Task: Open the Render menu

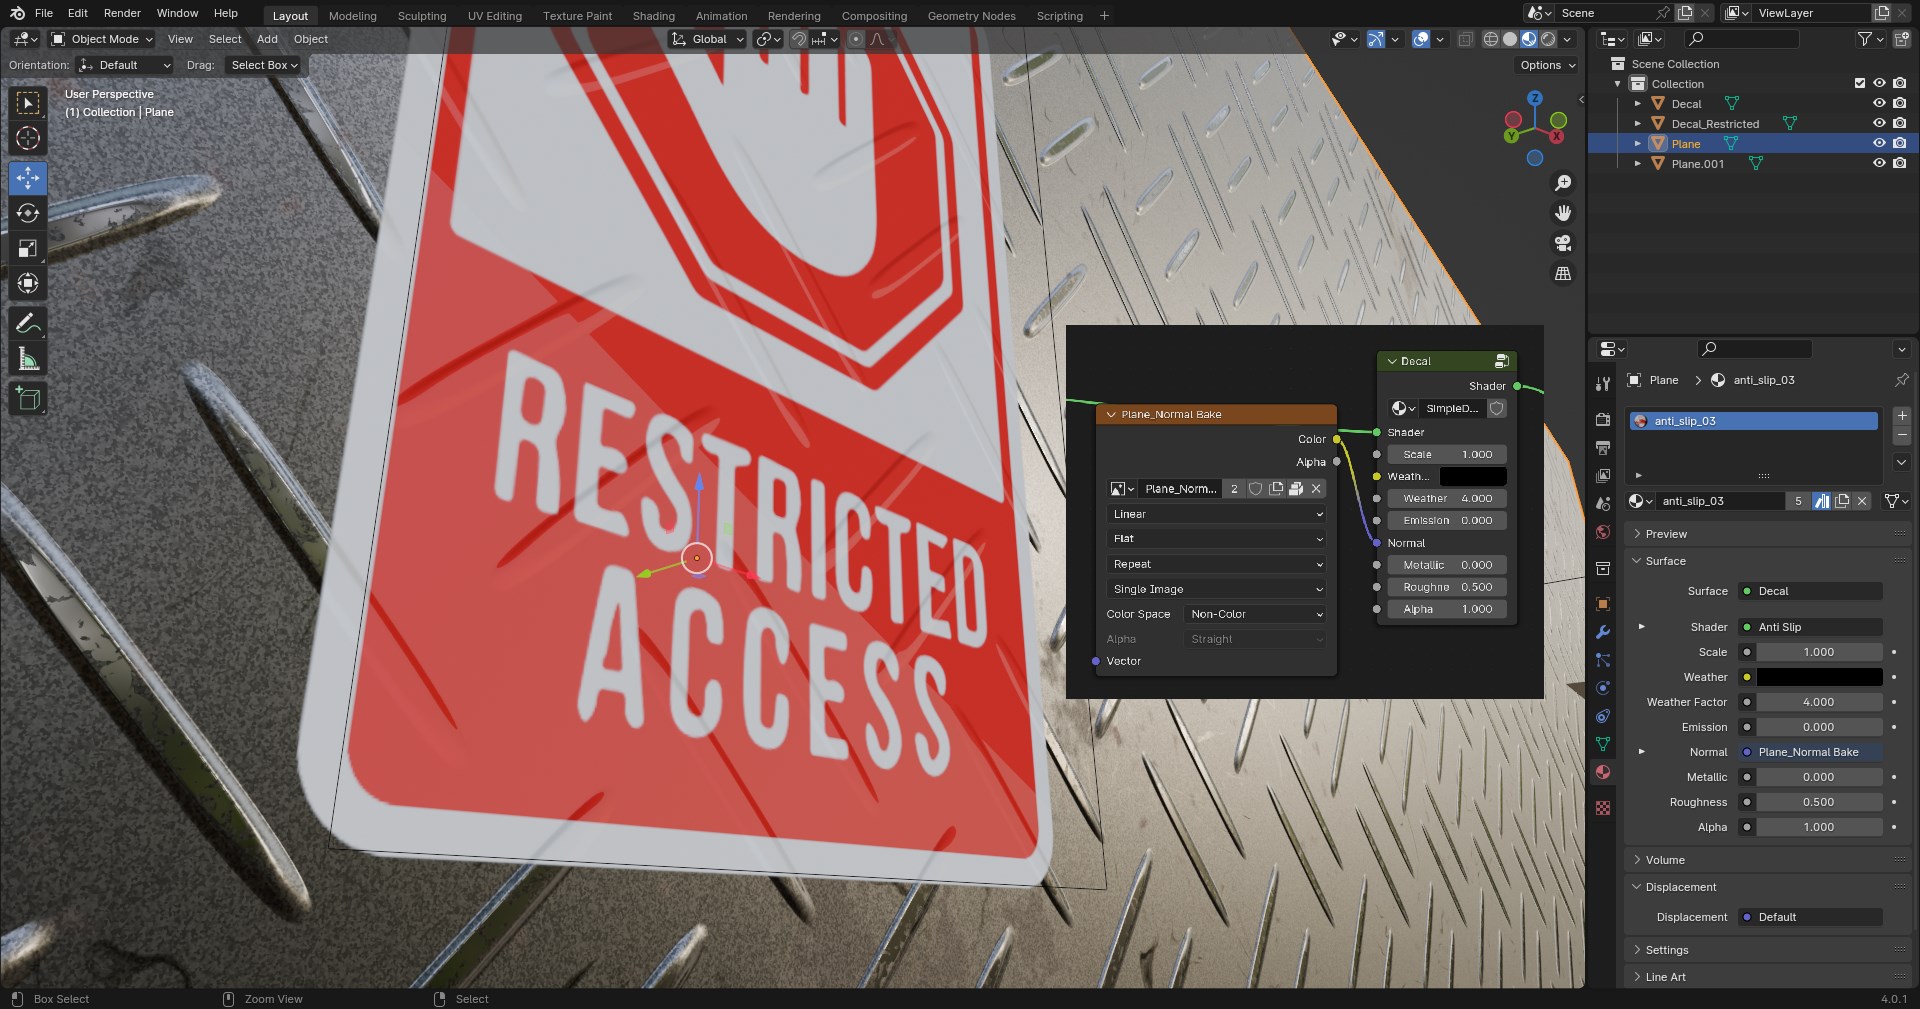Action: coord(122,13)
